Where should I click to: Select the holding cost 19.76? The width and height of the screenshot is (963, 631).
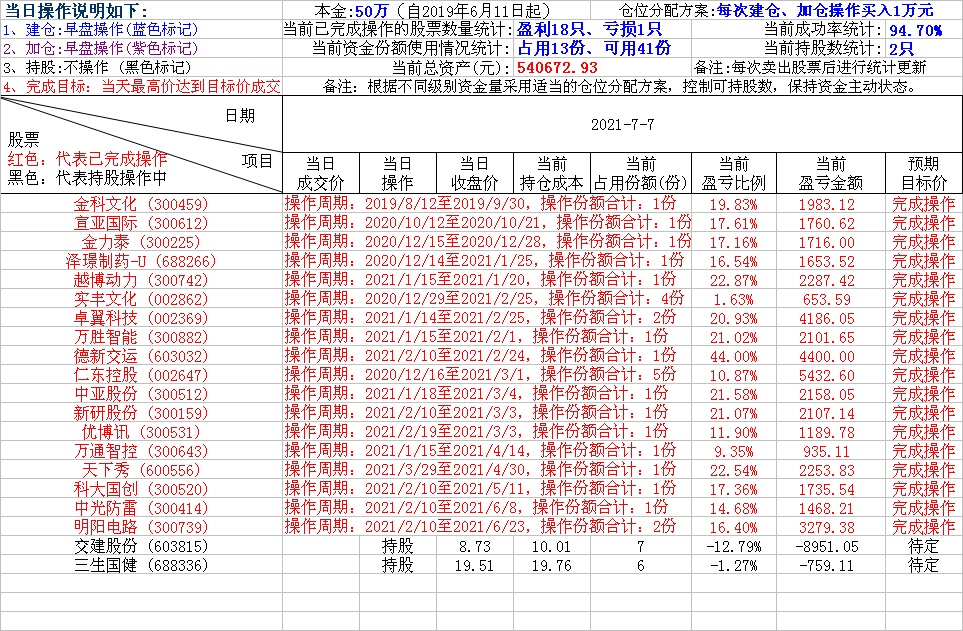click(552, 565)
